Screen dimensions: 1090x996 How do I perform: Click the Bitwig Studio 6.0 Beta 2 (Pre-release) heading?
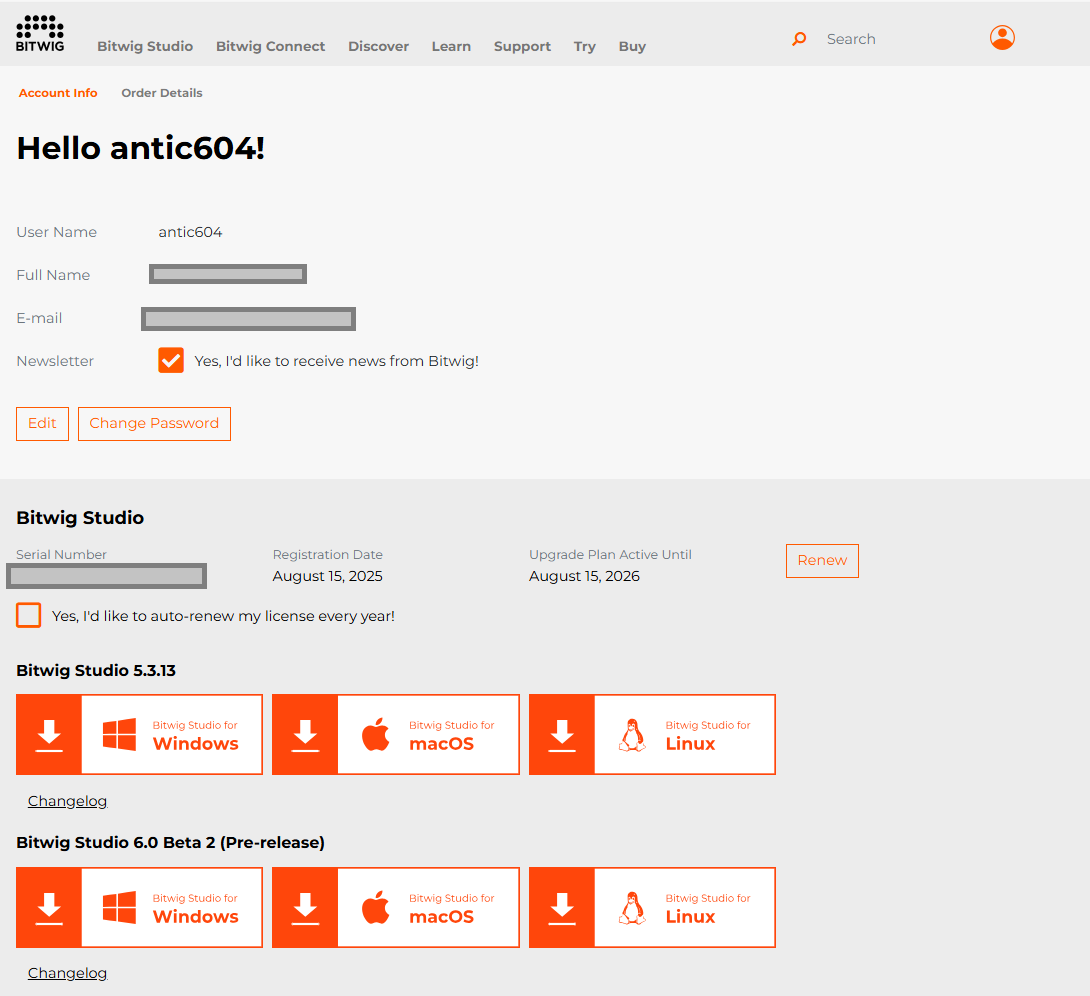tap(170, 842)
